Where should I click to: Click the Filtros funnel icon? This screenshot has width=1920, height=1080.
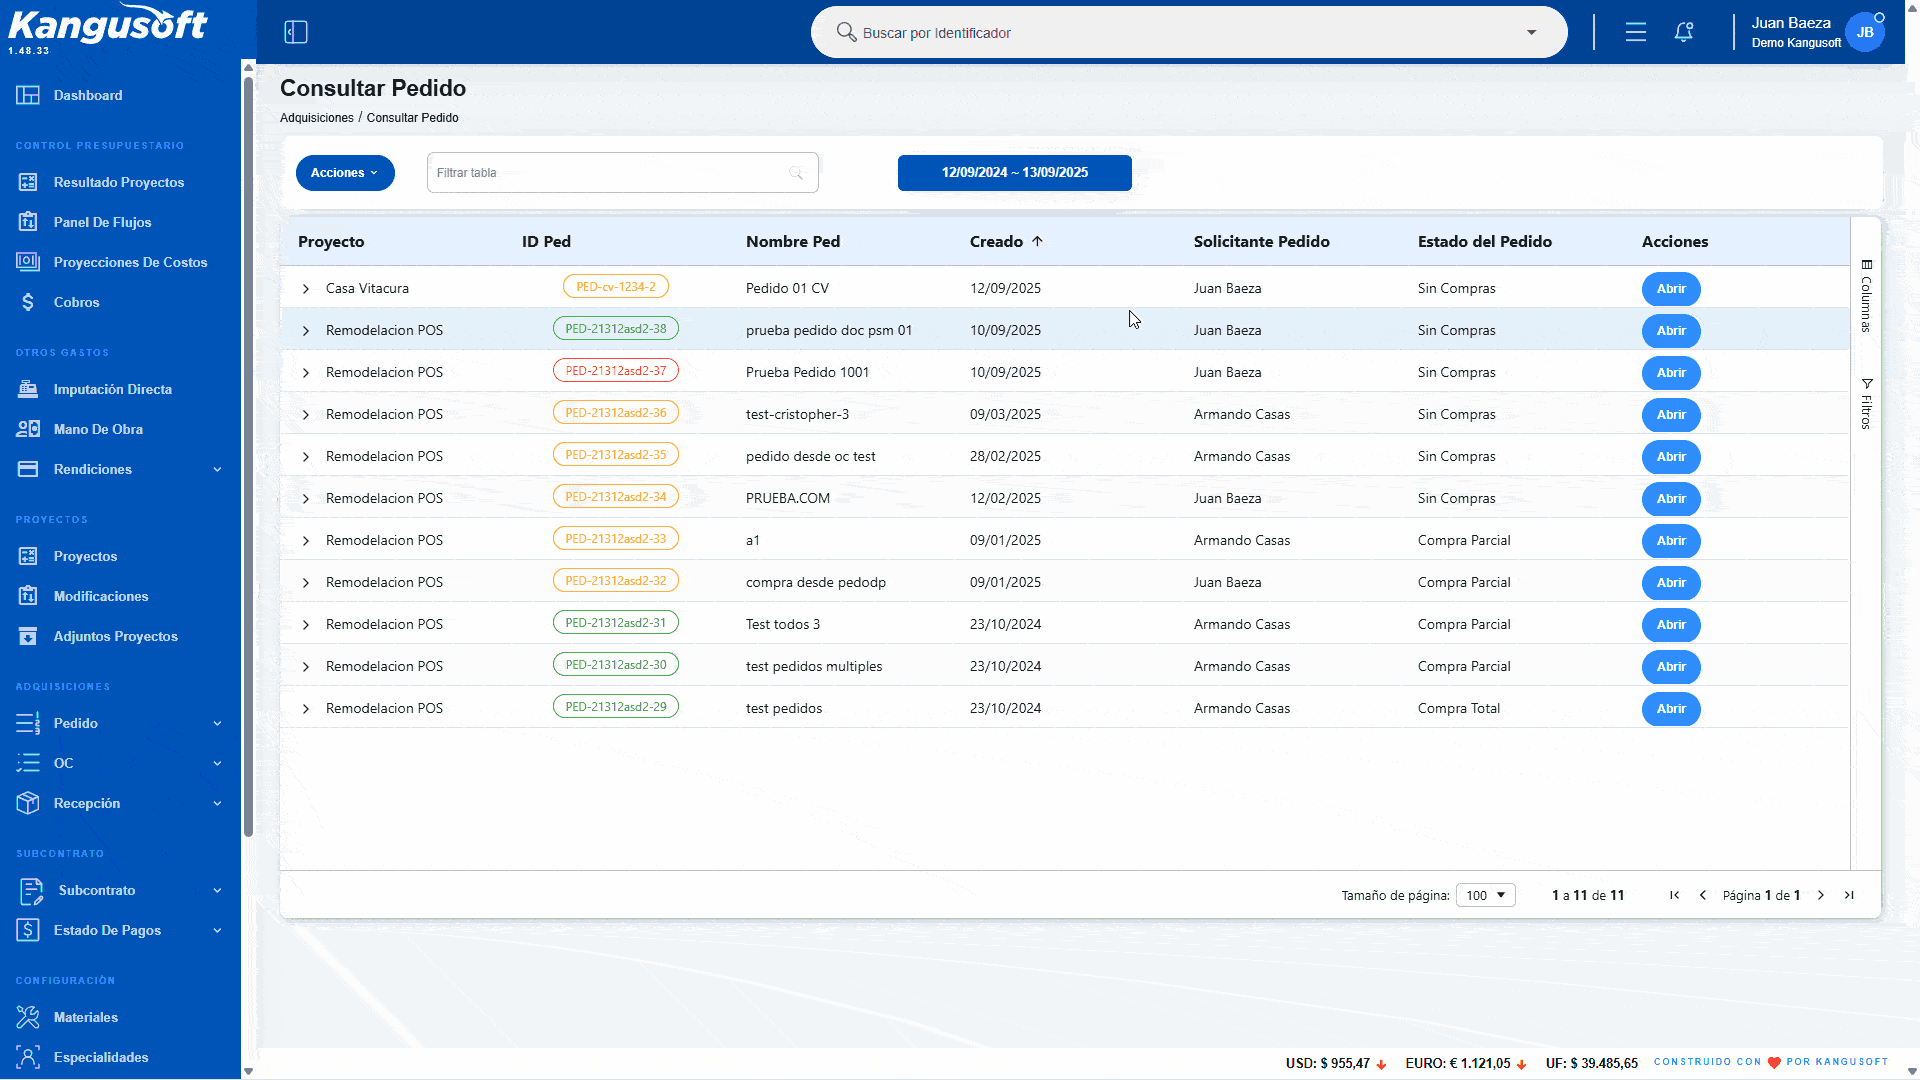click(1866, 384)
